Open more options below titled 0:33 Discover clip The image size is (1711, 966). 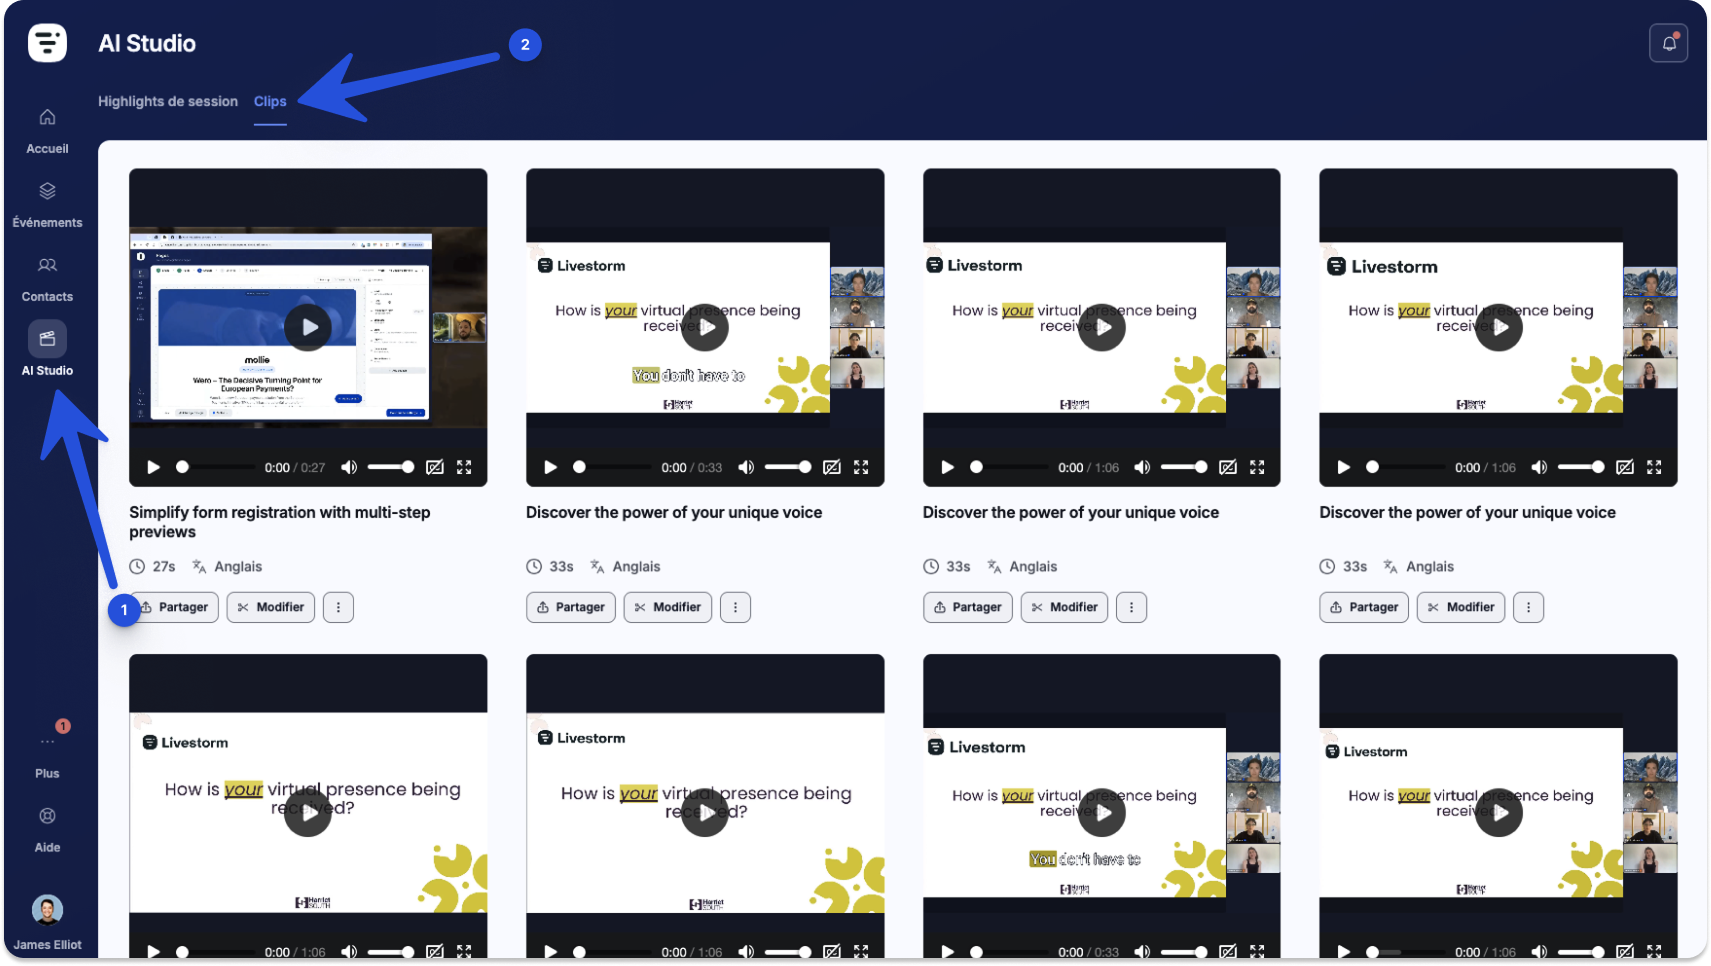click(x=735, y=607)
